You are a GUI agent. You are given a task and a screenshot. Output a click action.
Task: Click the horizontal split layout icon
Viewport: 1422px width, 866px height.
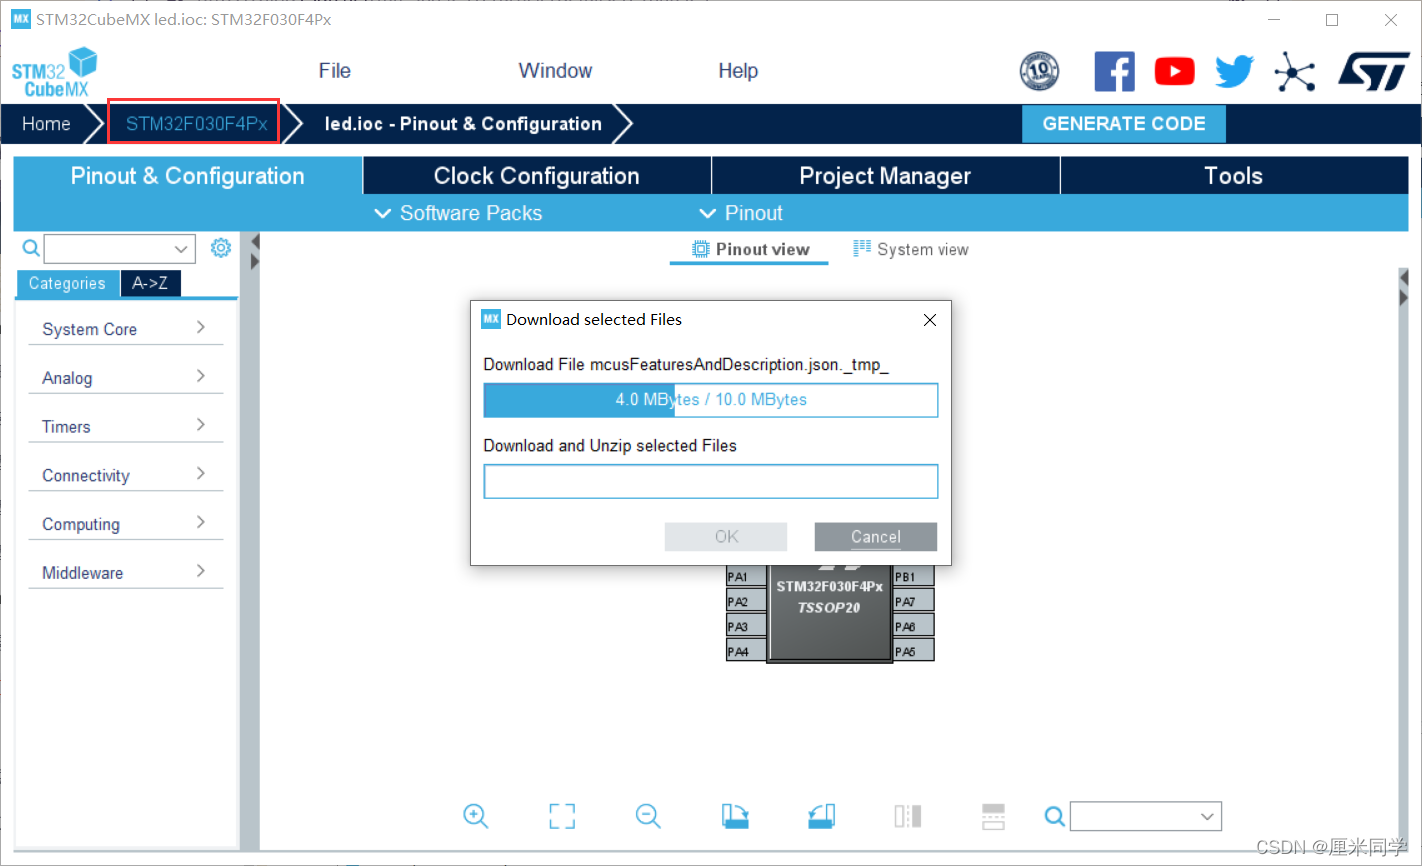coord(993,816)
